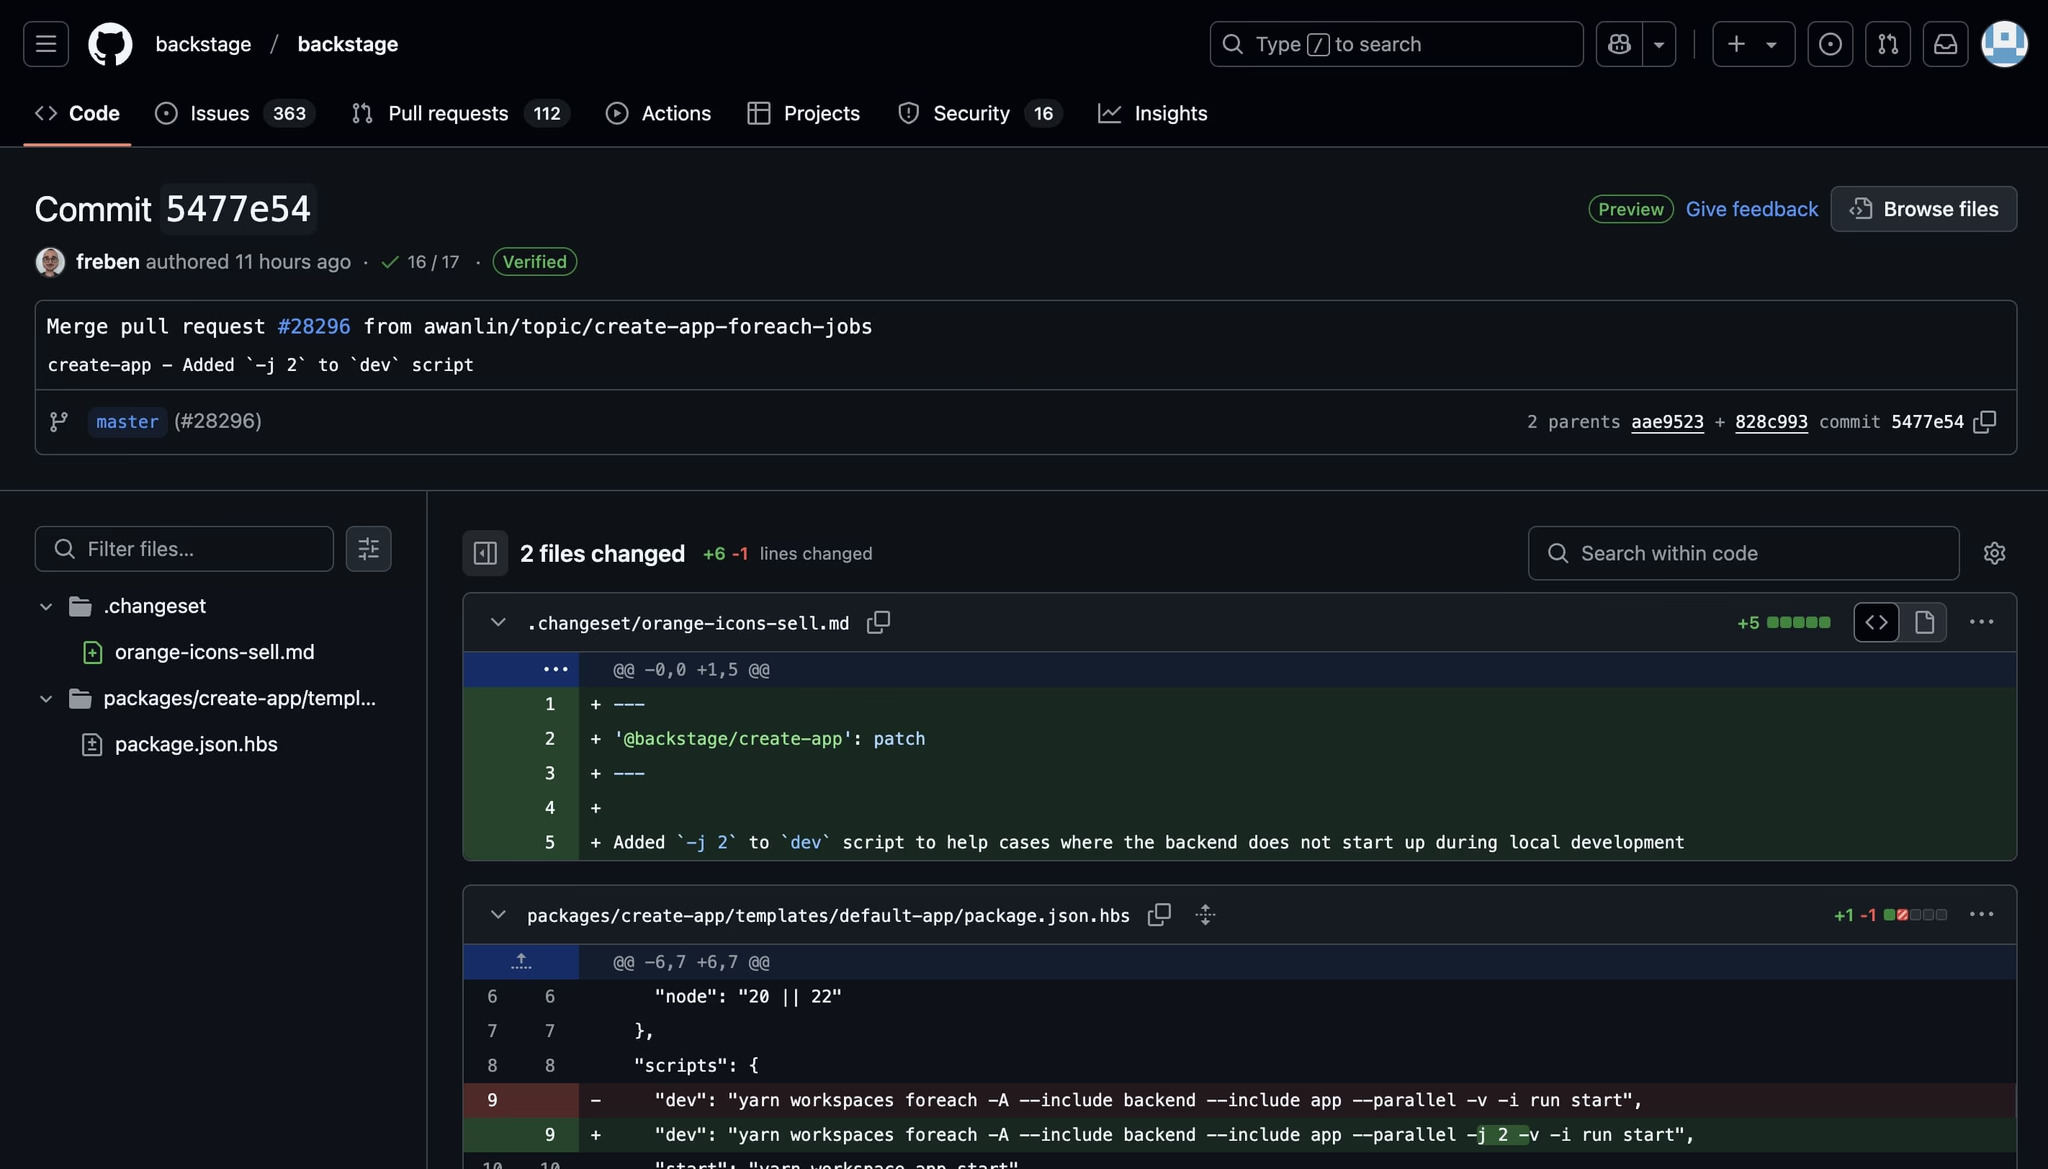This screenshot has width=2048, height=1169.
Task: Go to GitHub homepage via Octocat logo
Action: 110,44
